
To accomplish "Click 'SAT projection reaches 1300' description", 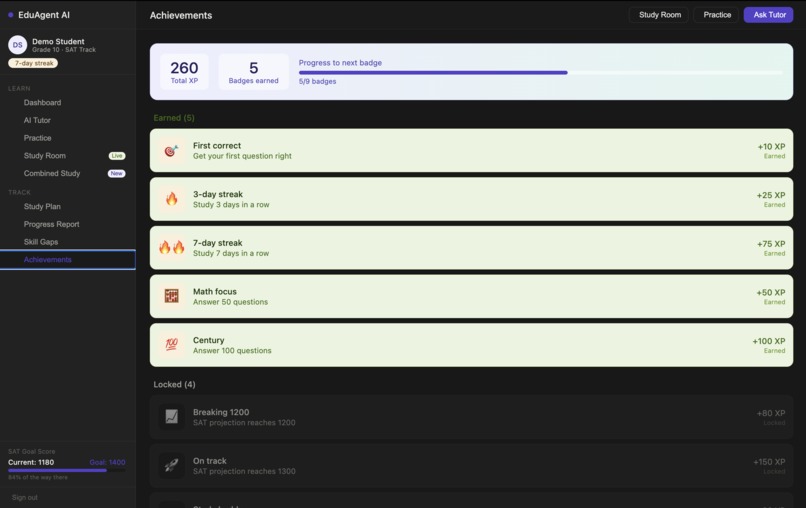I will tap(244, 471).
